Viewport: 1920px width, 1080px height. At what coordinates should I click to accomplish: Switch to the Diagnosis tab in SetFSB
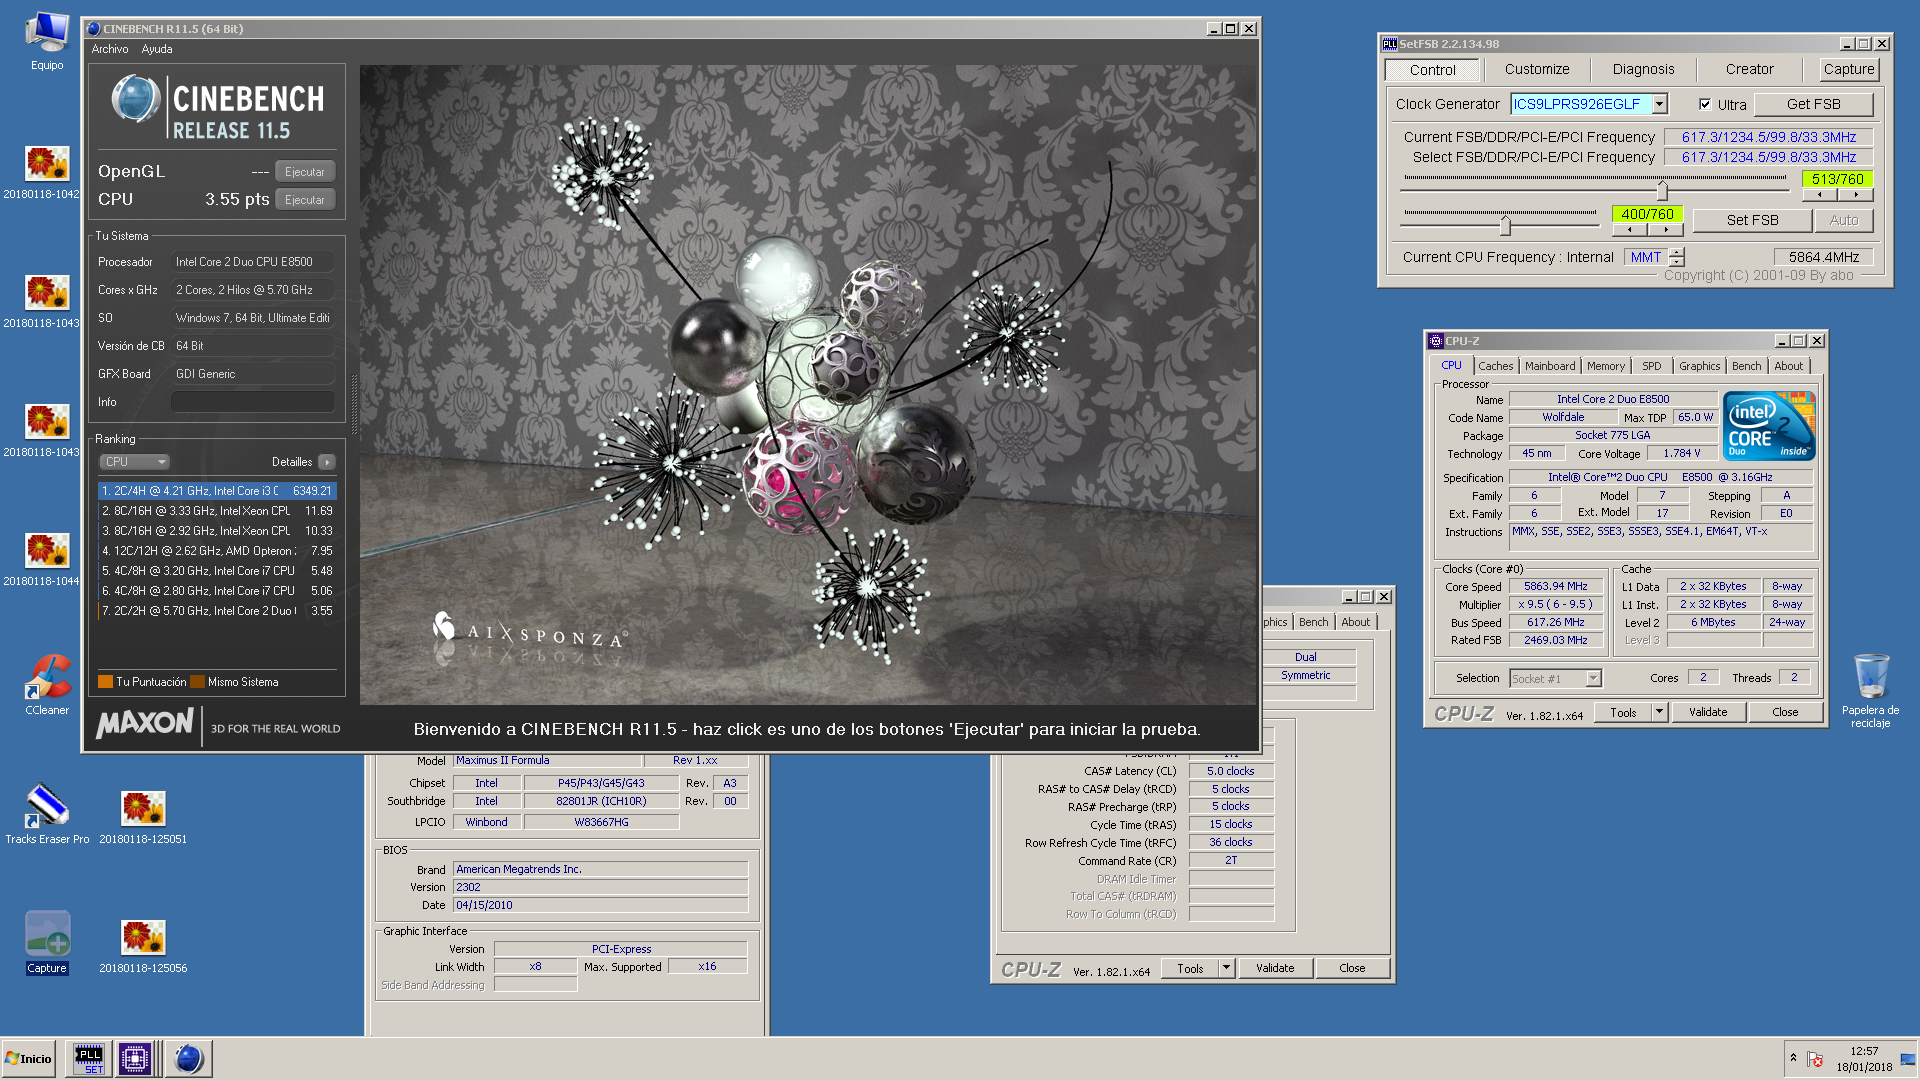click(1643, 69)
